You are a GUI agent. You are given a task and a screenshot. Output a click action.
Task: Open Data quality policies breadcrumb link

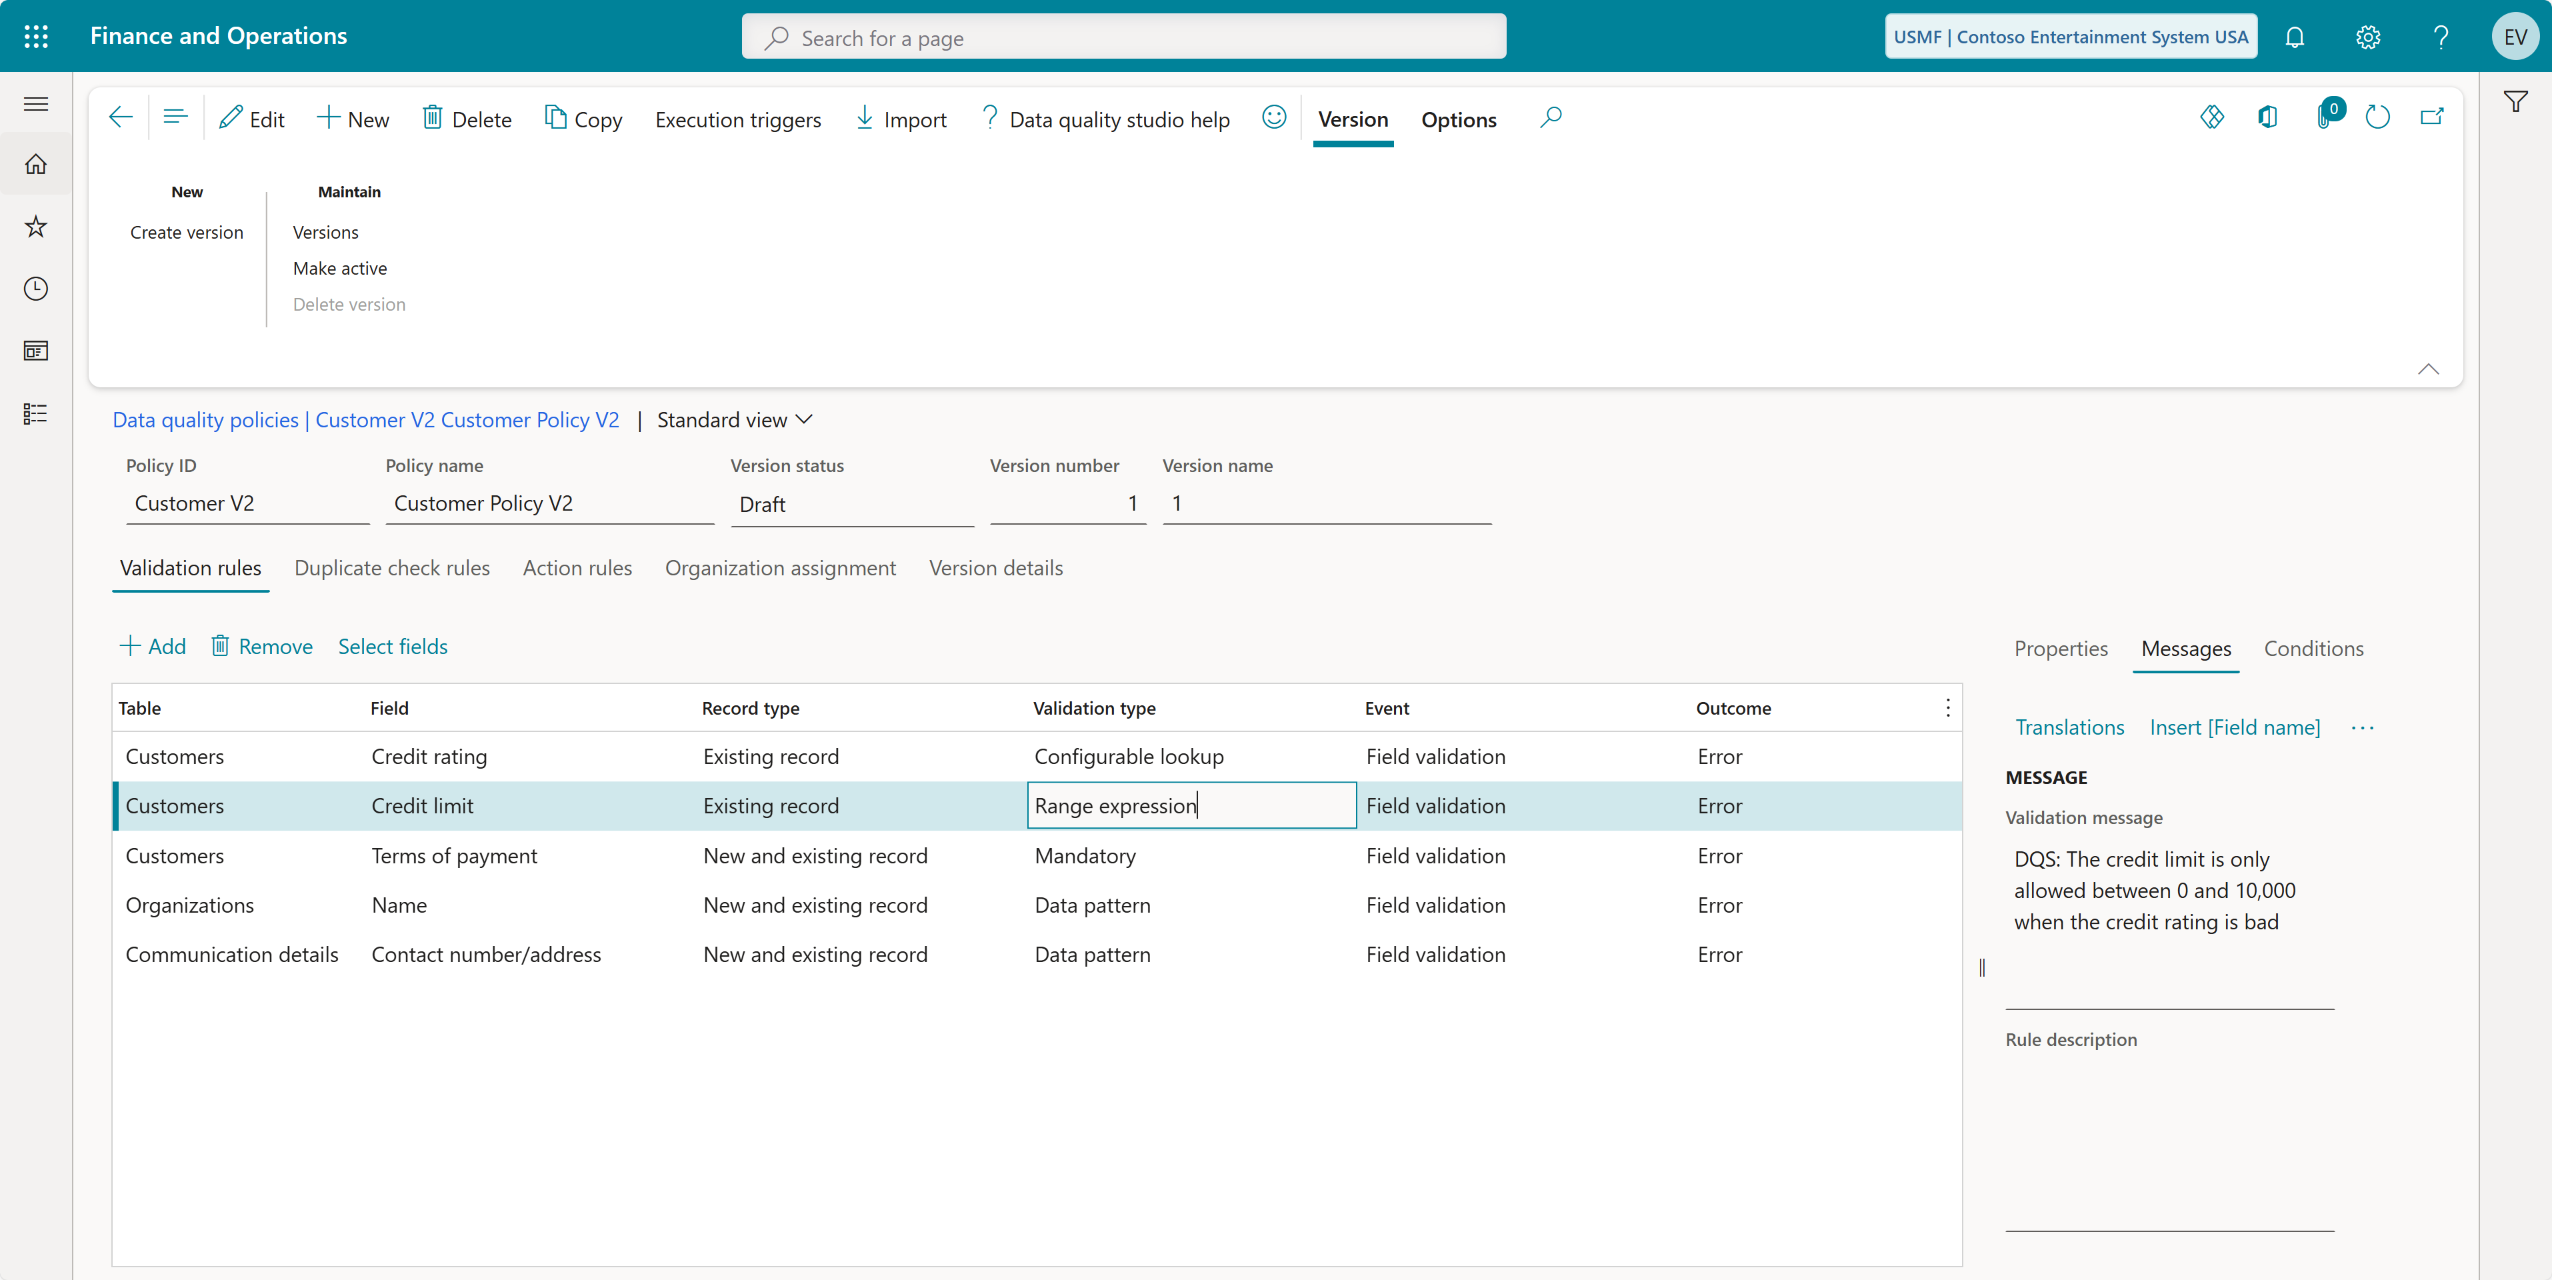coord(205,420)
